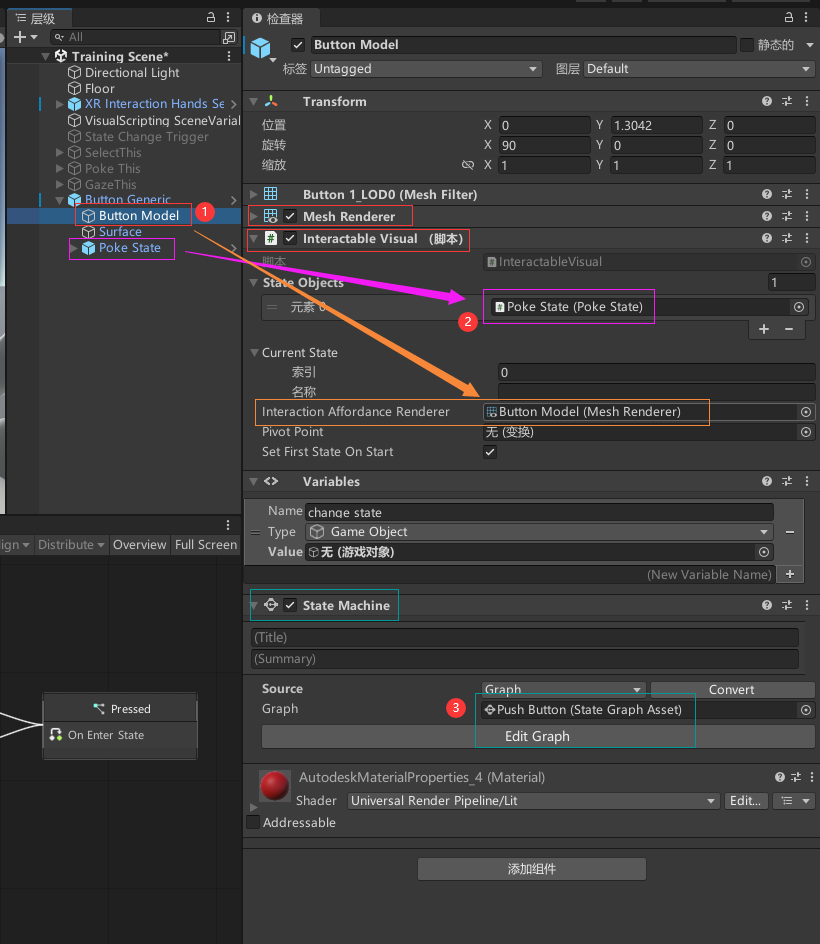The height and width of the screenshot is (944, 820).
Task: Click object picker for Interaction Affordance Renderer
Action: 805,412
